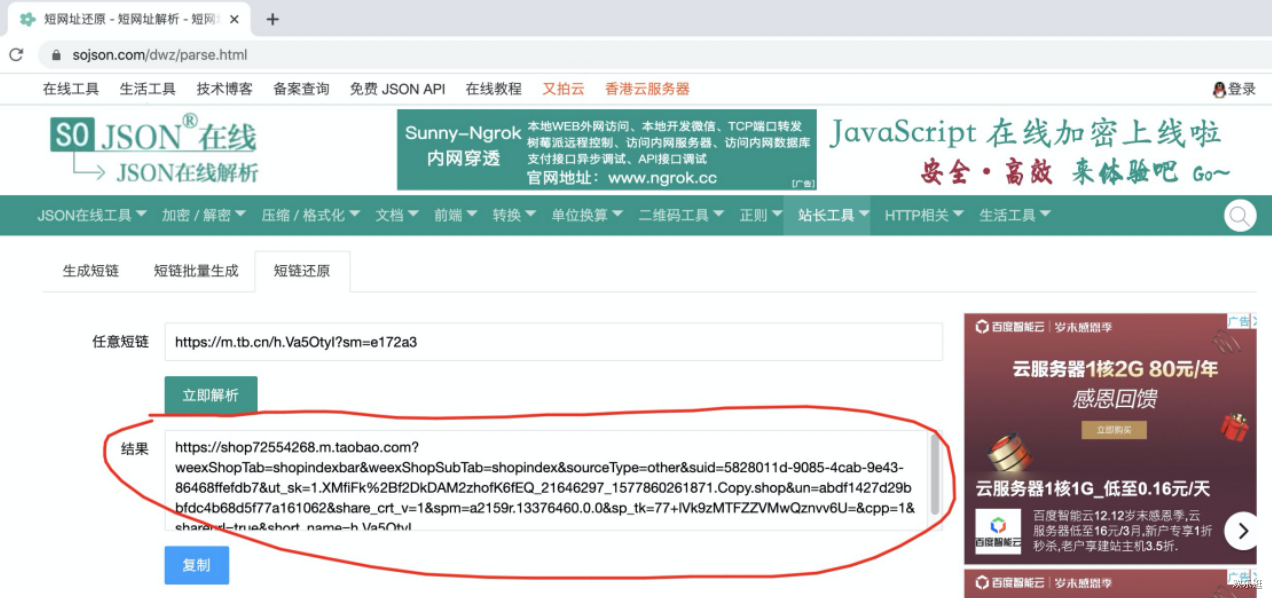
Task: Click the blue 复制 button
Action: coord(196,565)
